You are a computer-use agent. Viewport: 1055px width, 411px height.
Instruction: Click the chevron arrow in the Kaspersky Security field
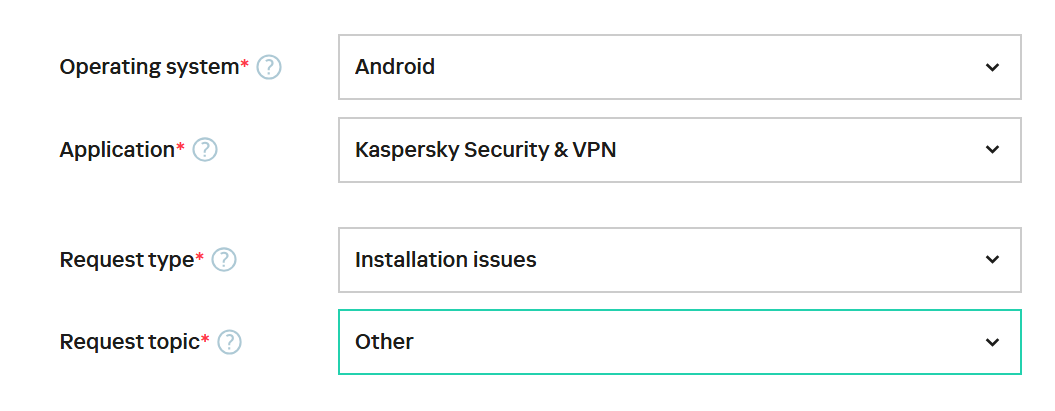coord(992,150)
